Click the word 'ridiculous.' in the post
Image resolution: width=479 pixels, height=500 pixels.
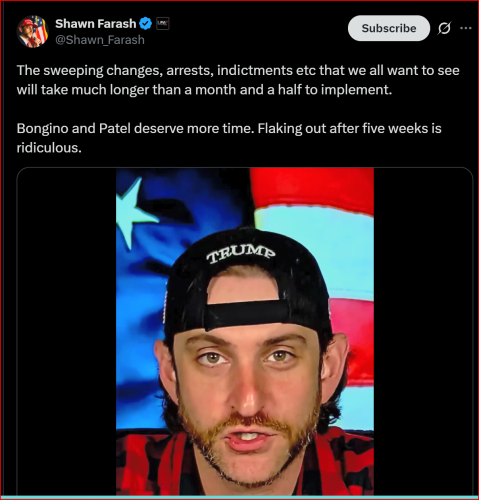[49, 148]
